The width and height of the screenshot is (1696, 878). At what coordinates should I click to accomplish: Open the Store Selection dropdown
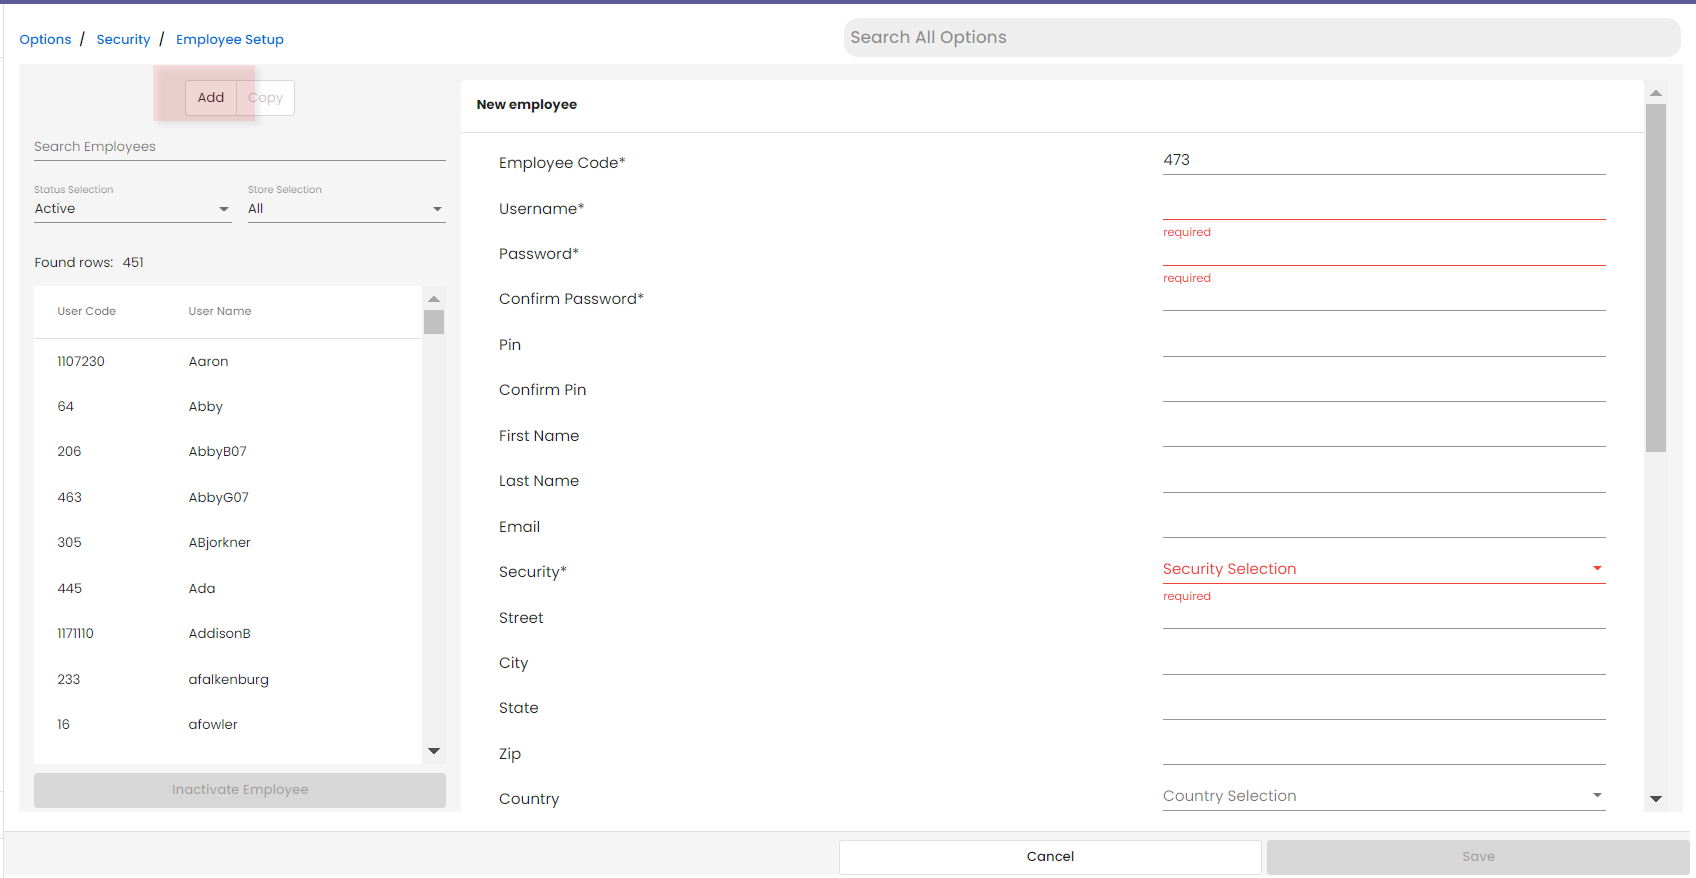[x=347, y=209]
